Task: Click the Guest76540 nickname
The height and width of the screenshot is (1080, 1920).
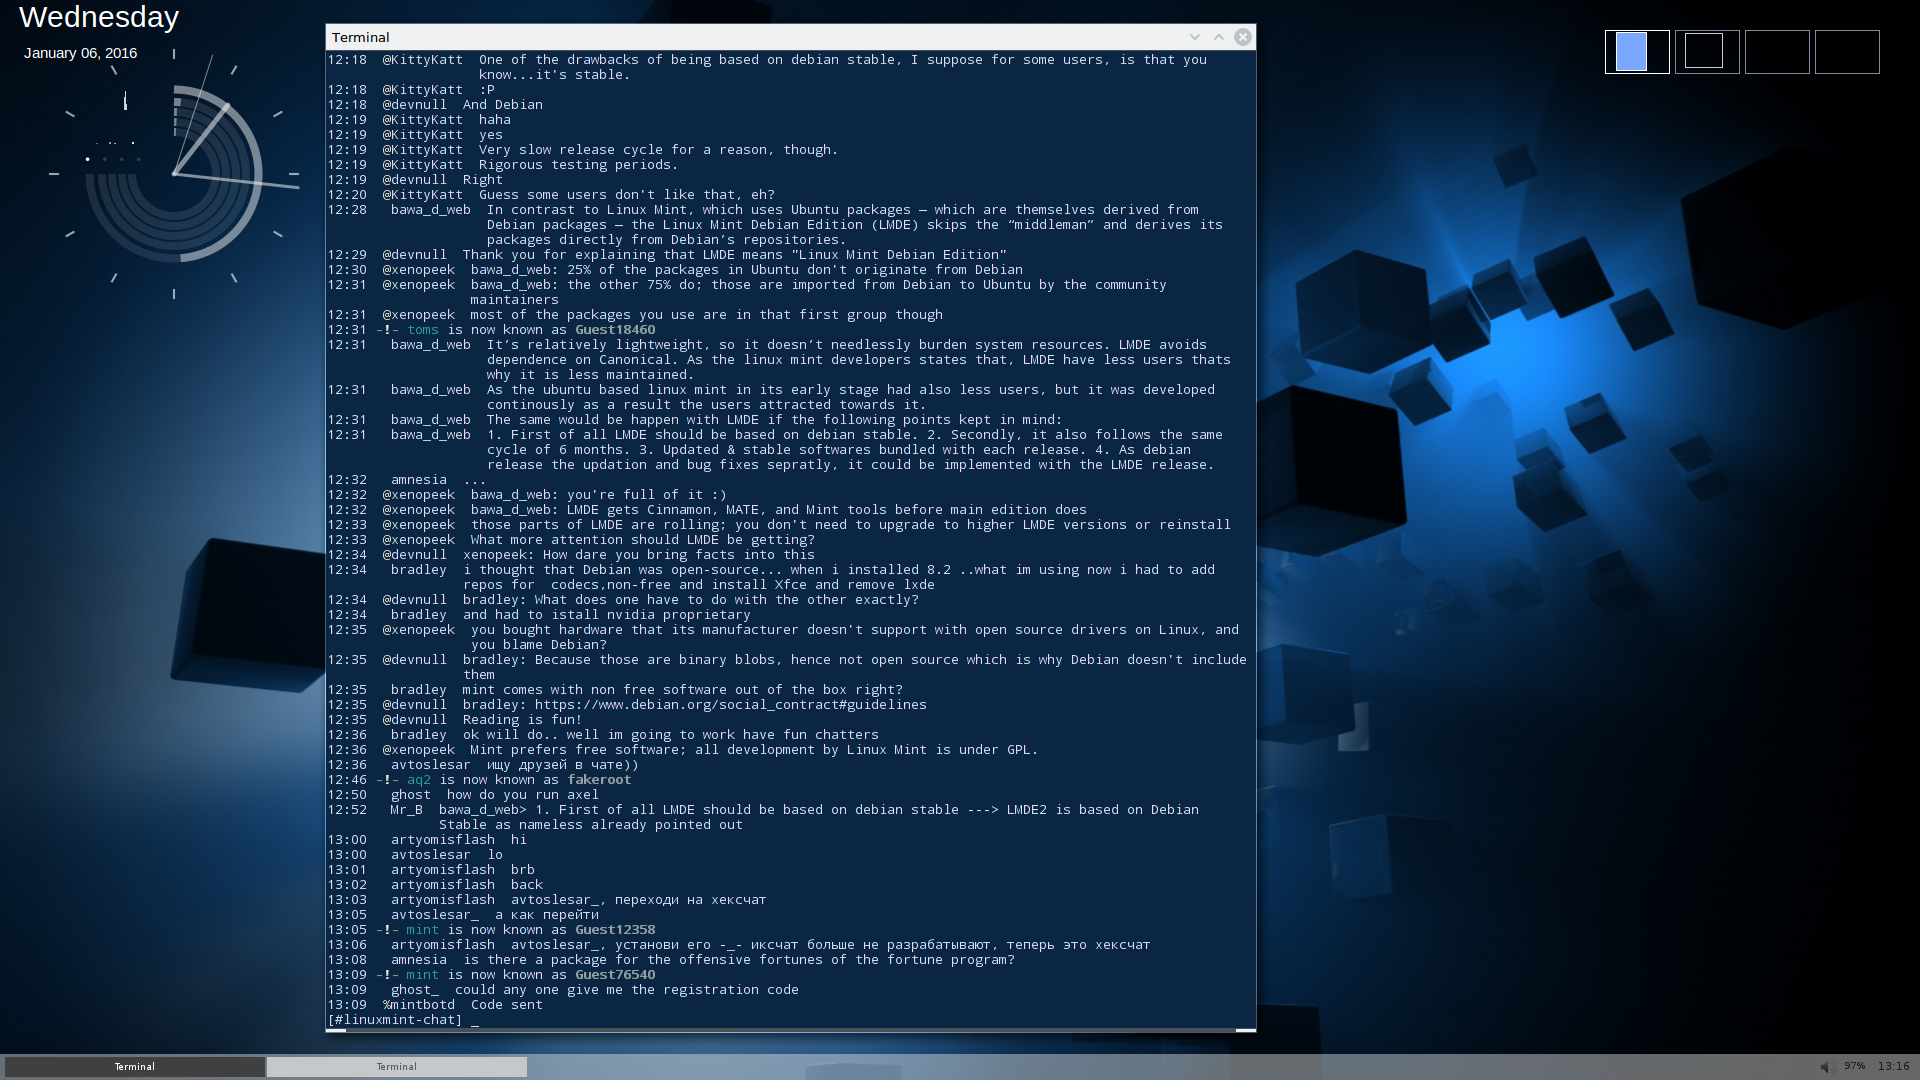Action: click(615, 975)
